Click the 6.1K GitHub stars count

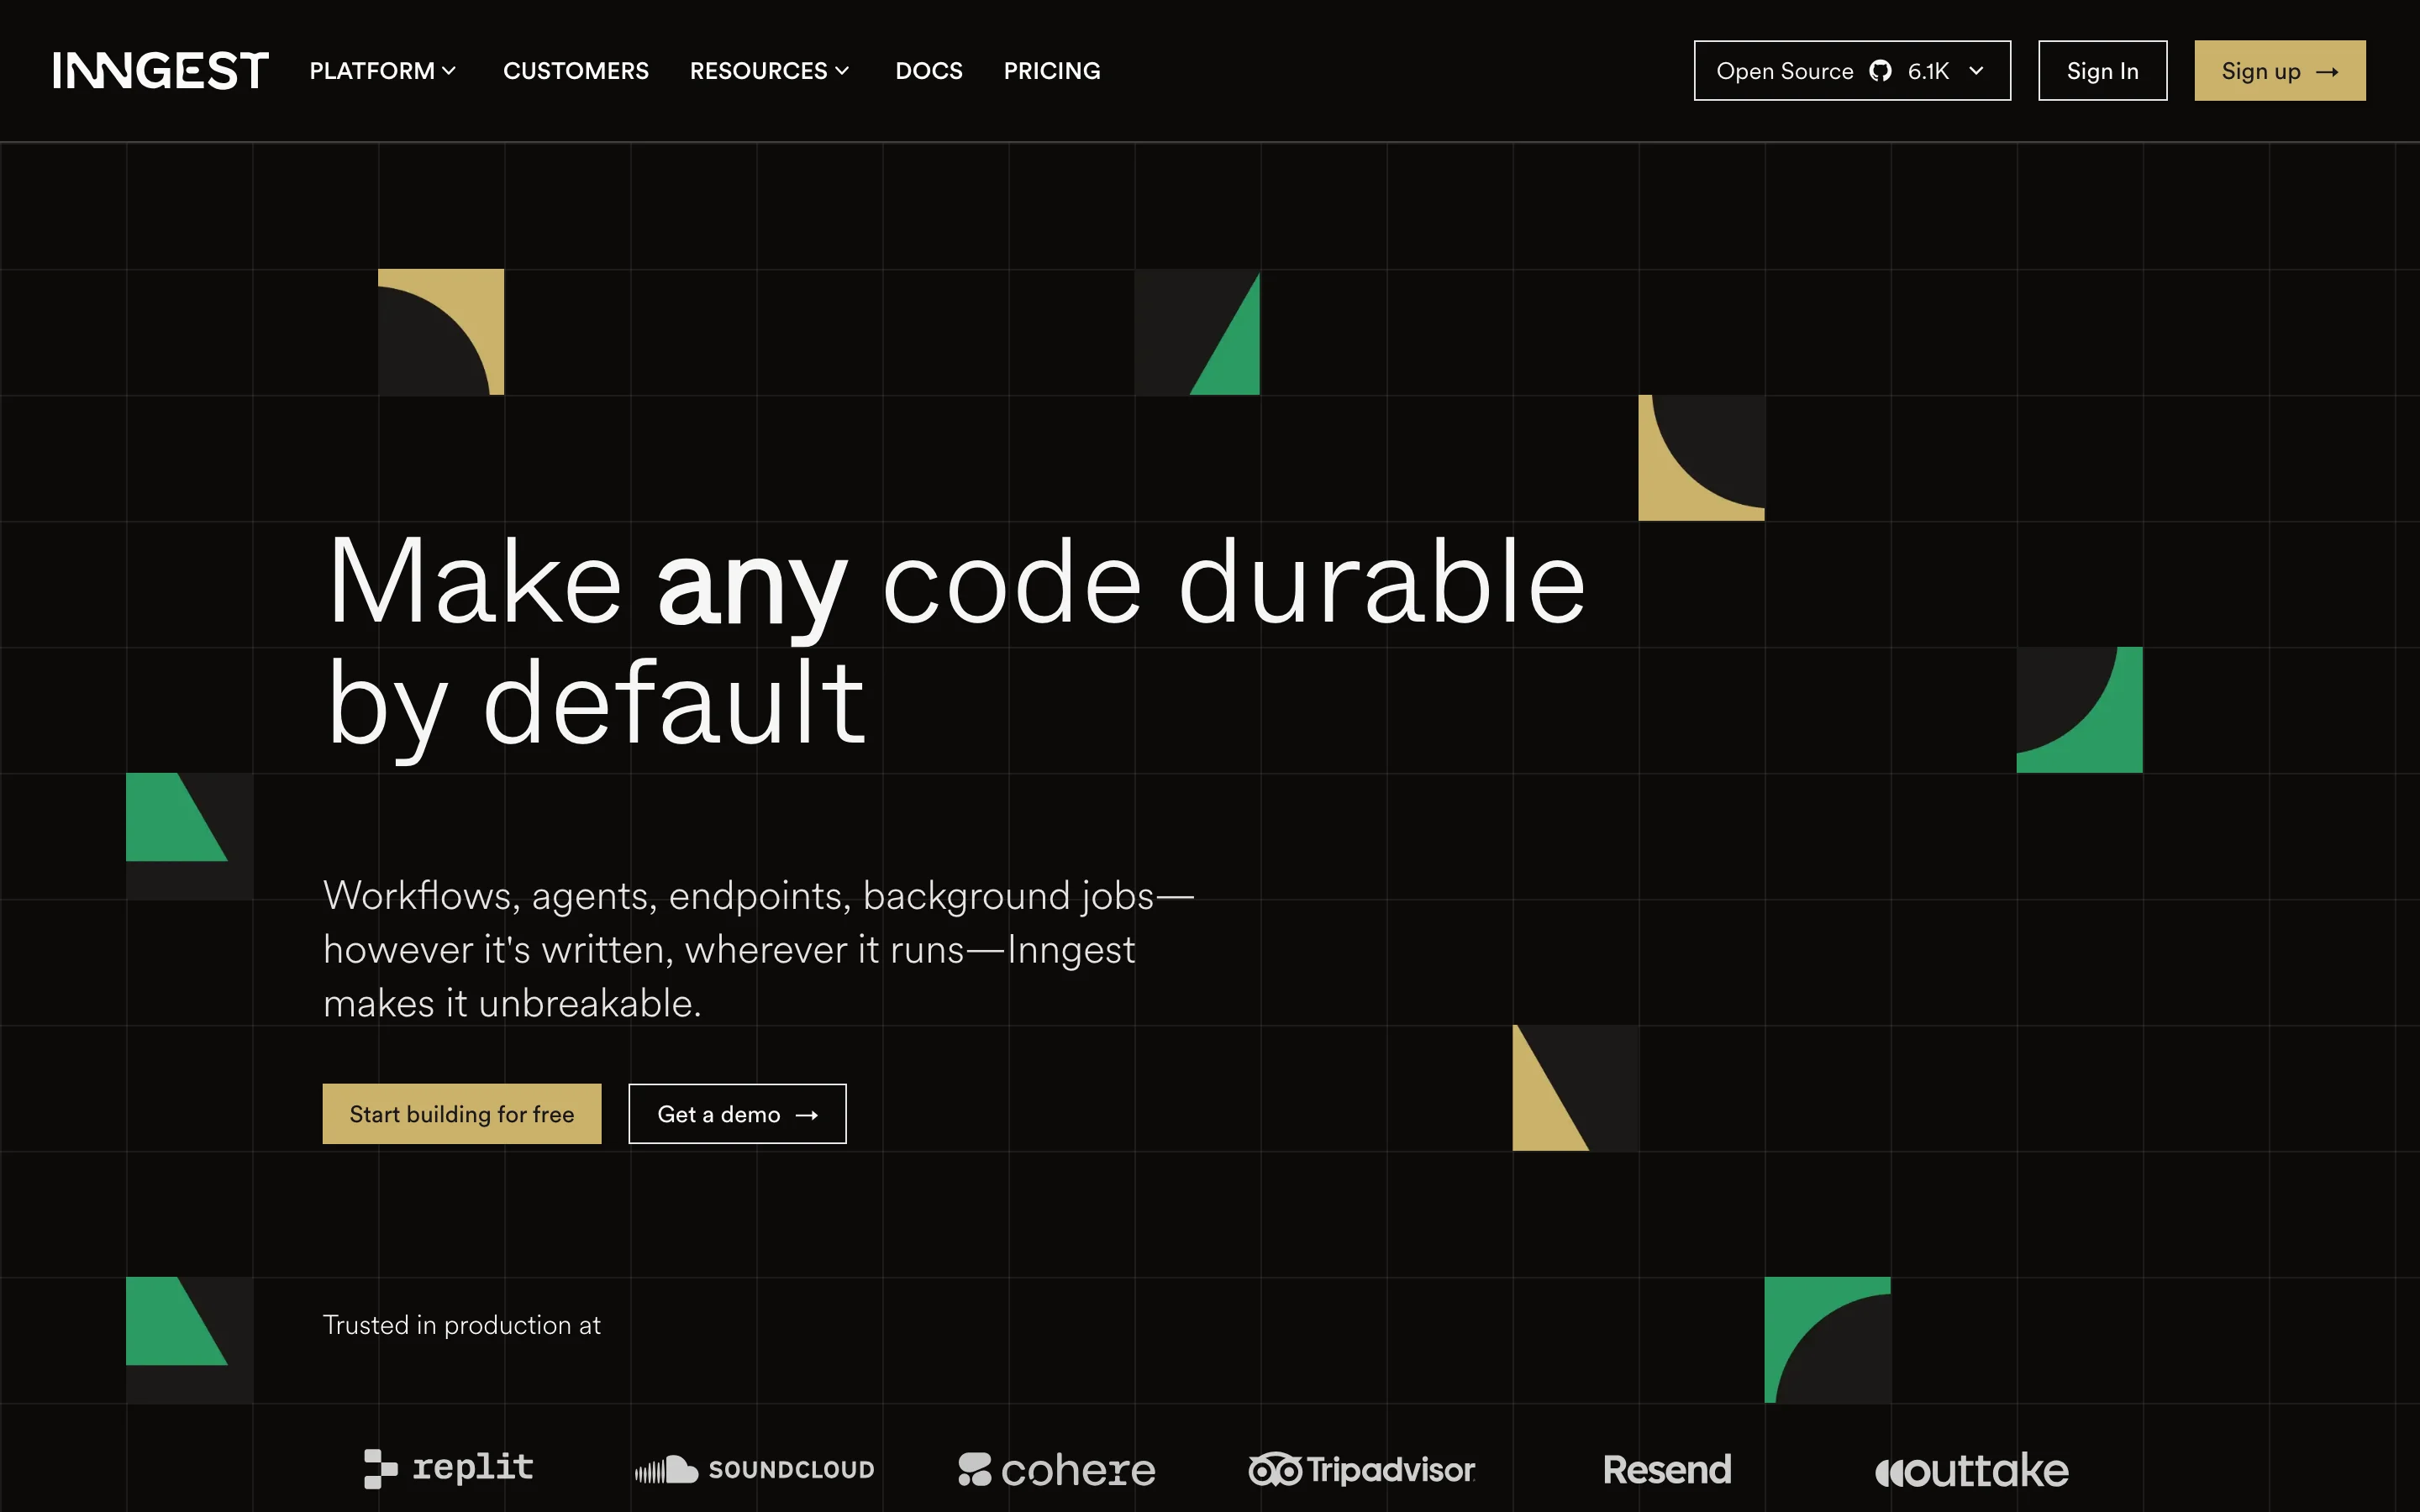click(1928, 71)
